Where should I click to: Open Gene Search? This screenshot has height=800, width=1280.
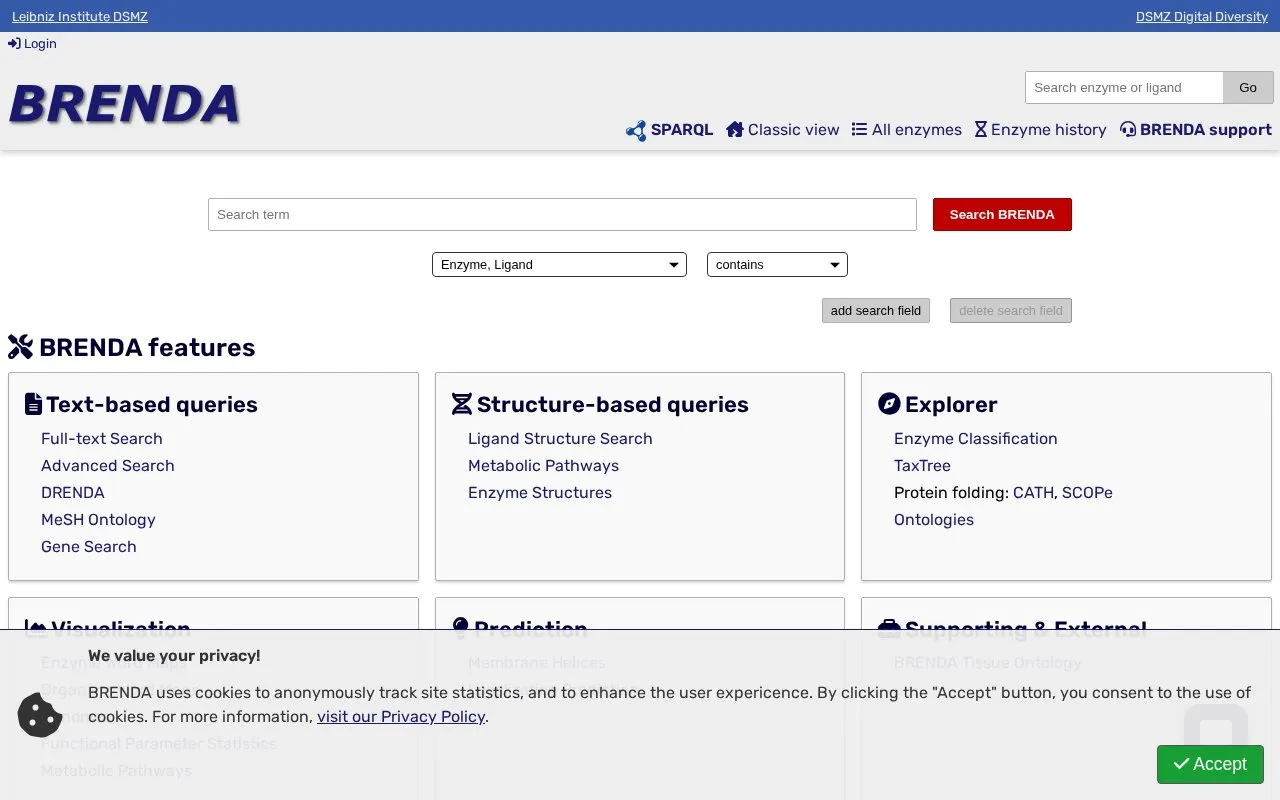(x=89, y=546)
